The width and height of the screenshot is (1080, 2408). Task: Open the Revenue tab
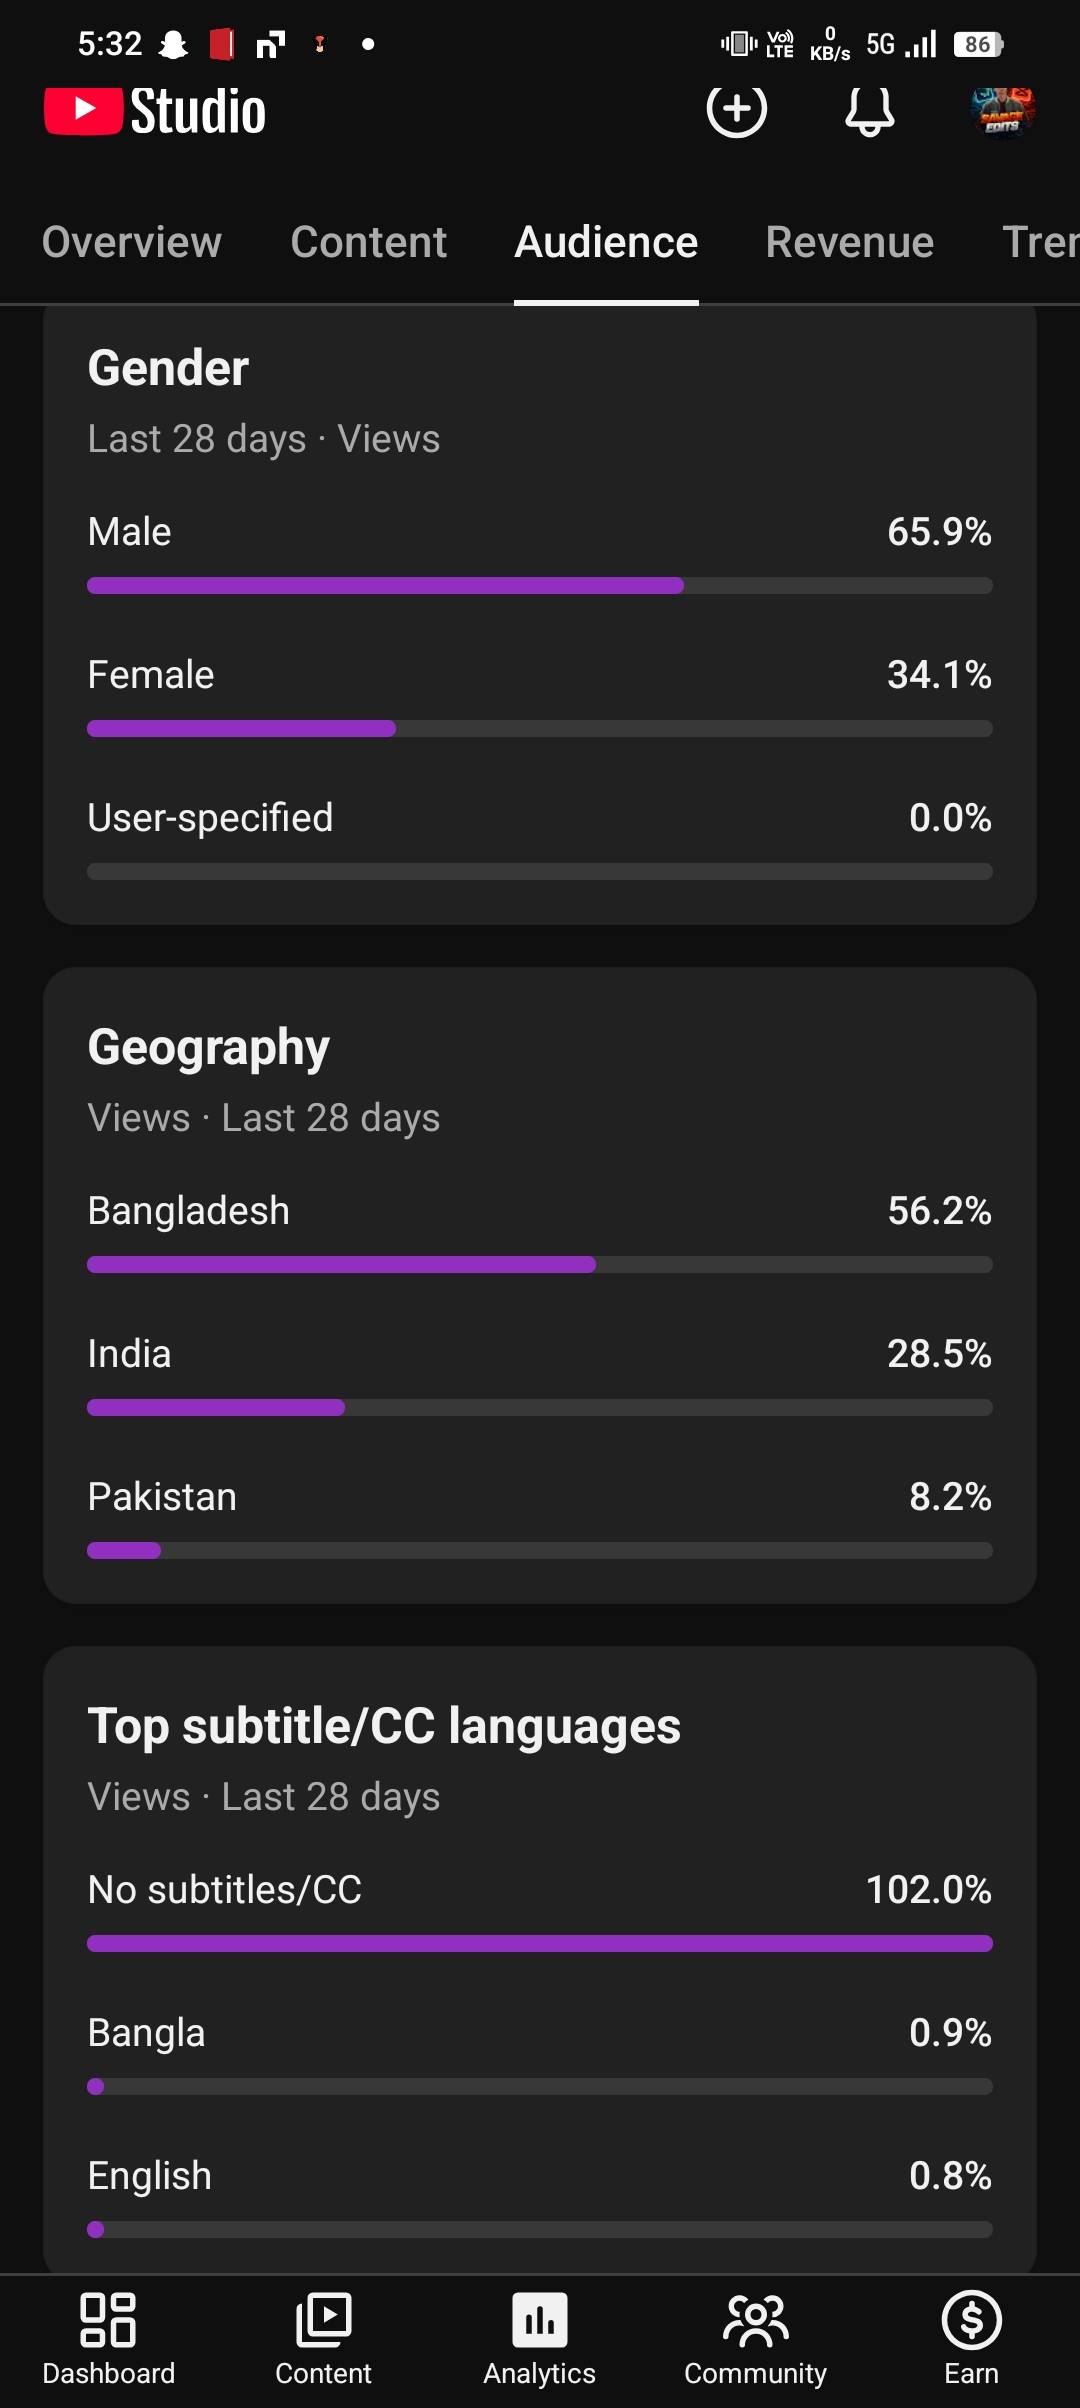(849, 242)
